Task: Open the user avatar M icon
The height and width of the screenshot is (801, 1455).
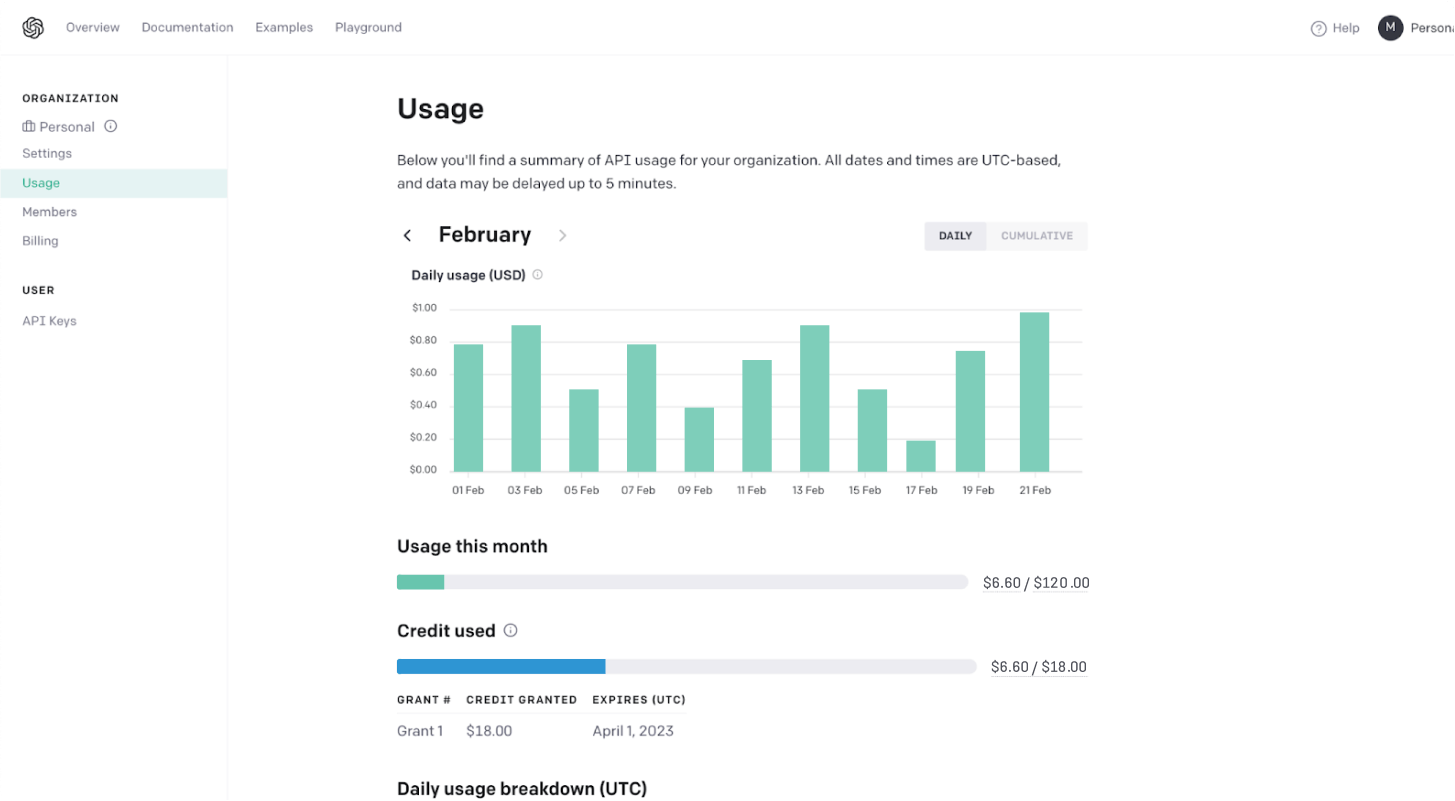Action: [1390, 28]
